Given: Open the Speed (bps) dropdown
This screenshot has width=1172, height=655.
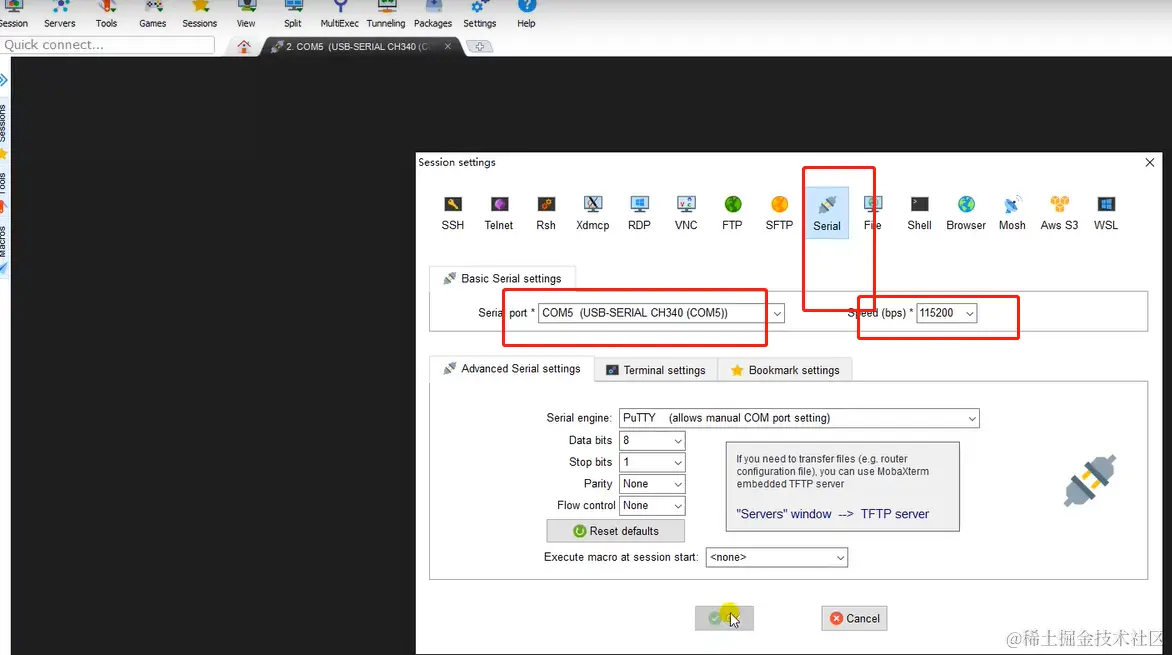Looking at the screenshot, I should click(969, 313).
